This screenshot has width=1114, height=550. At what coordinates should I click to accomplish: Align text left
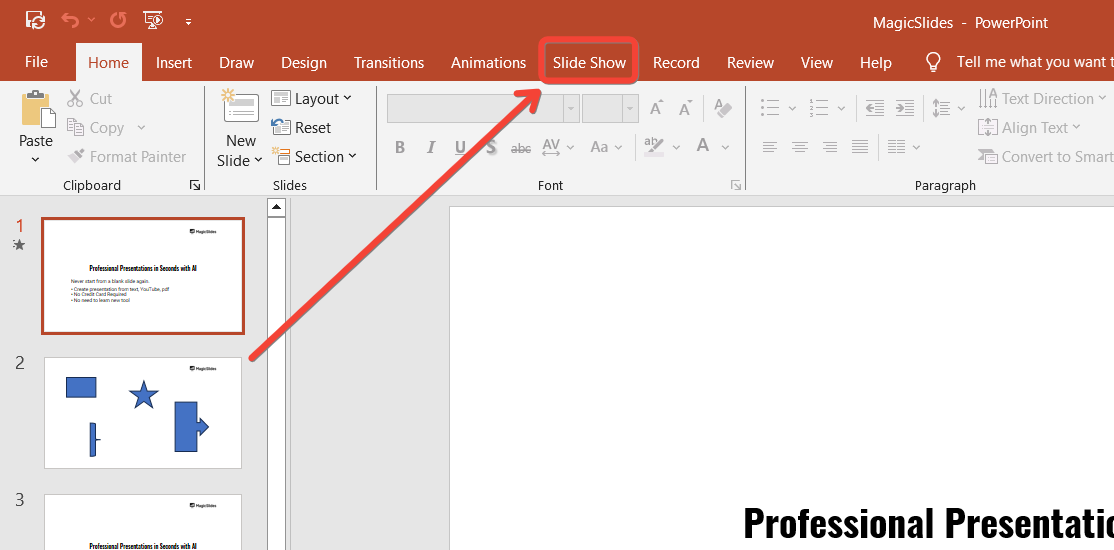click(x=770, y=147)
